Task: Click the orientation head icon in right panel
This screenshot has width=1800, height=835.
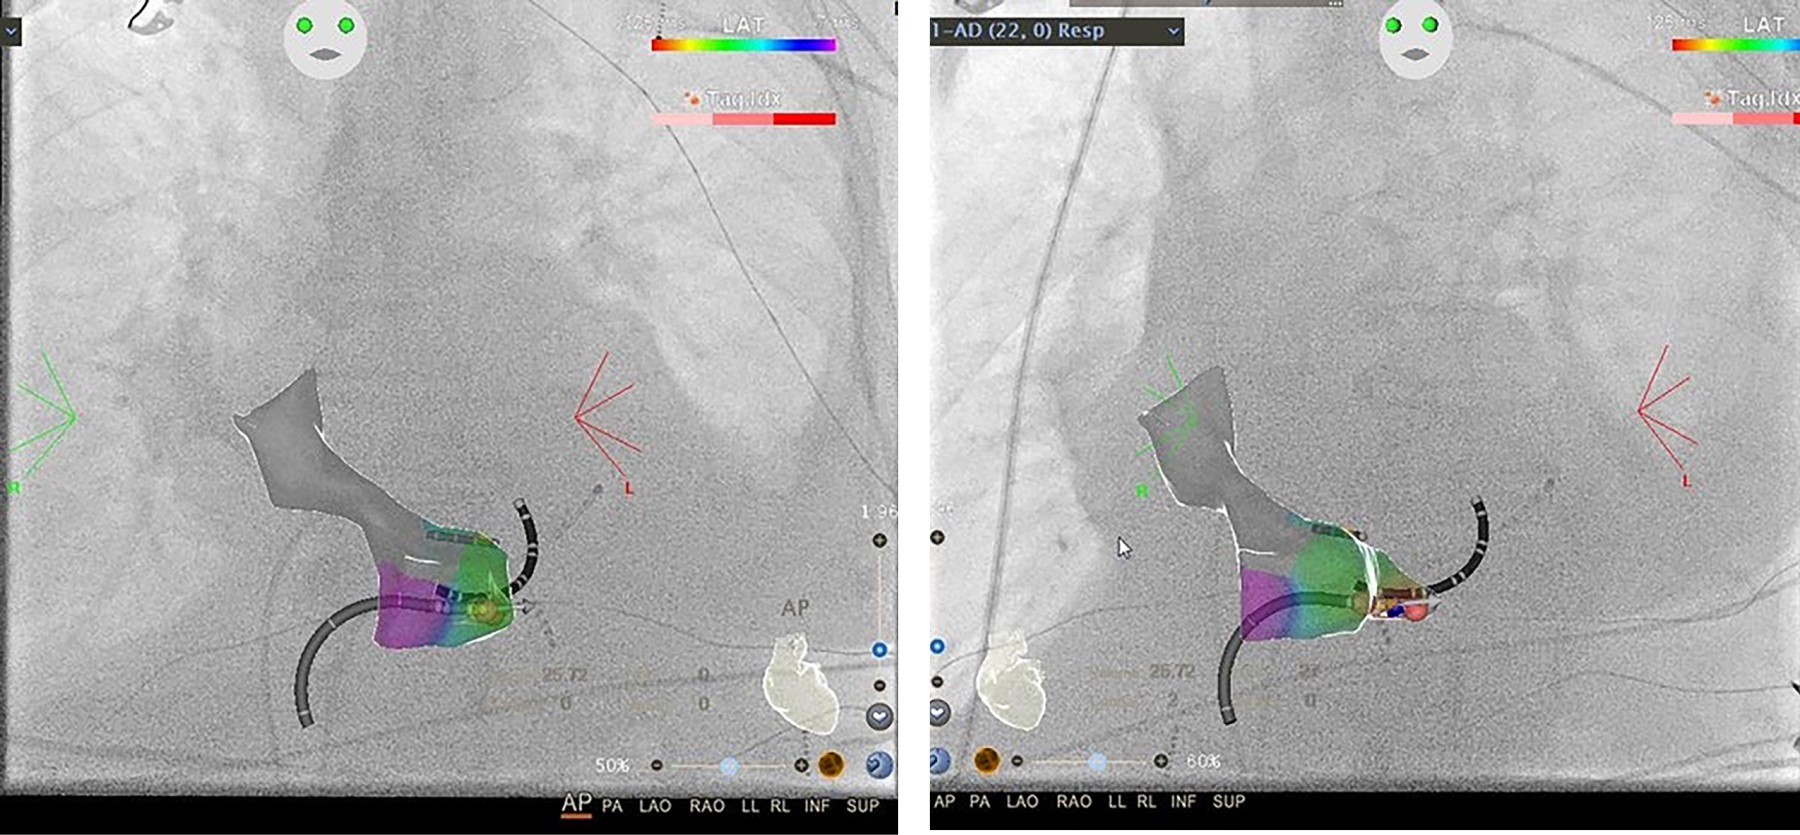Action: 1415,38
